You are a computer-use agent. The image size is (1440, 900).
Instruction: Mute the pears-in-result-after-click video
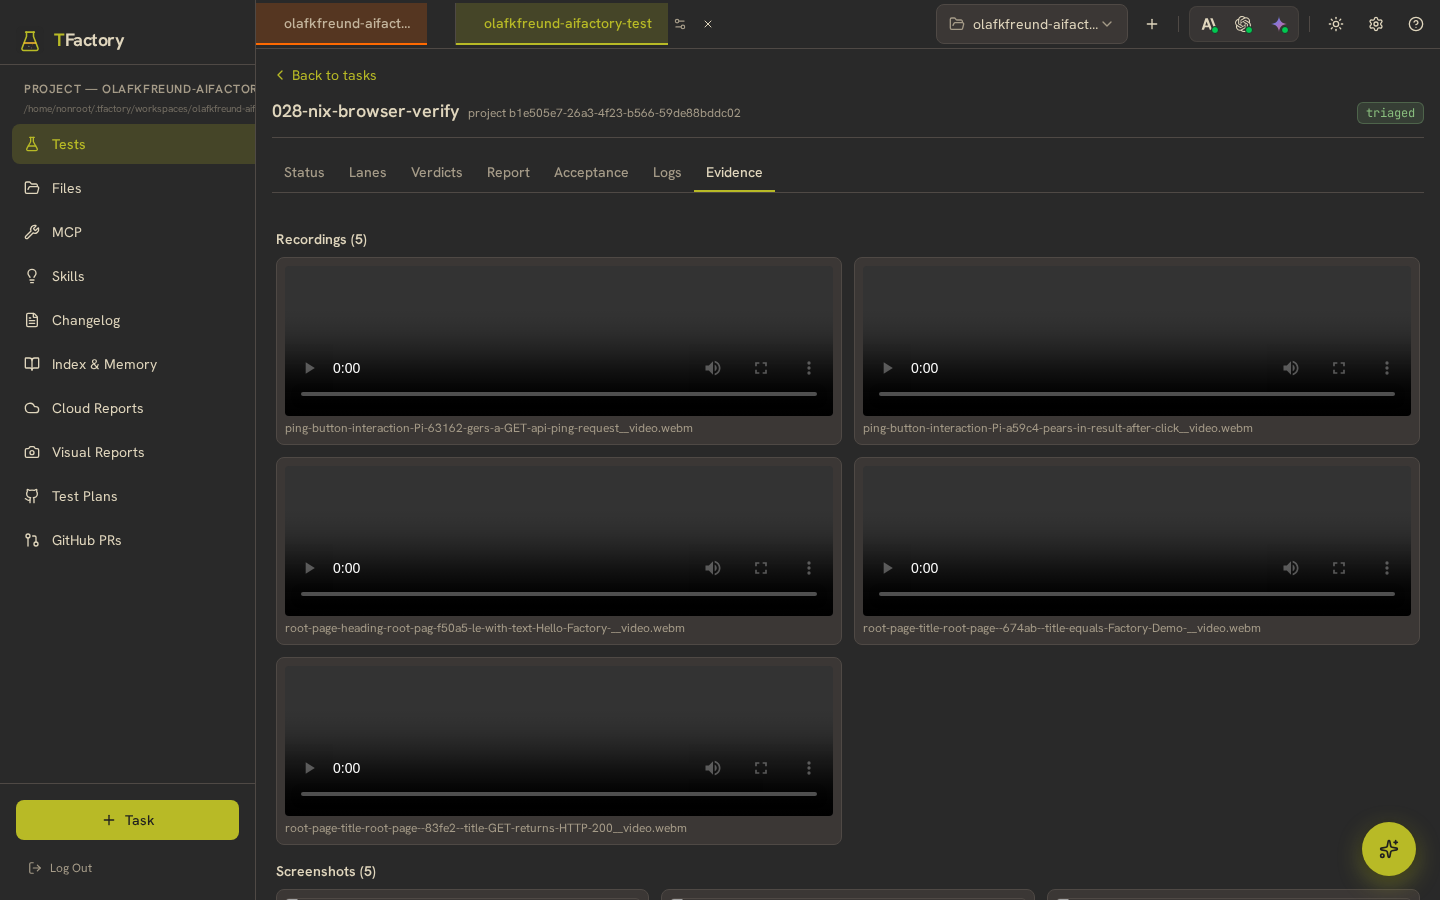tap(1291, 368)
